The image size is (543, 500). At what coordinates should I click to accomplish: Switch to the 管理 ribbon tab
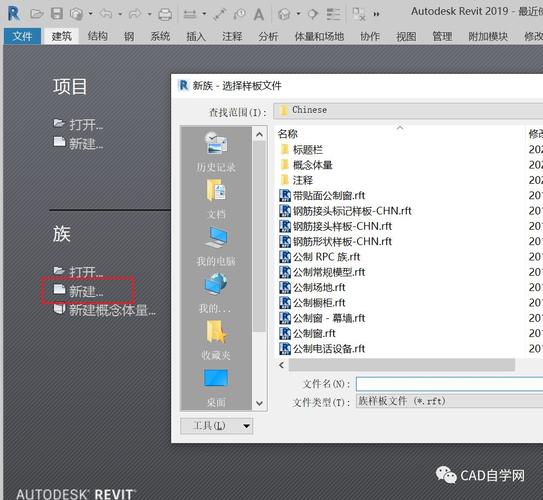[x=442, y=36]
